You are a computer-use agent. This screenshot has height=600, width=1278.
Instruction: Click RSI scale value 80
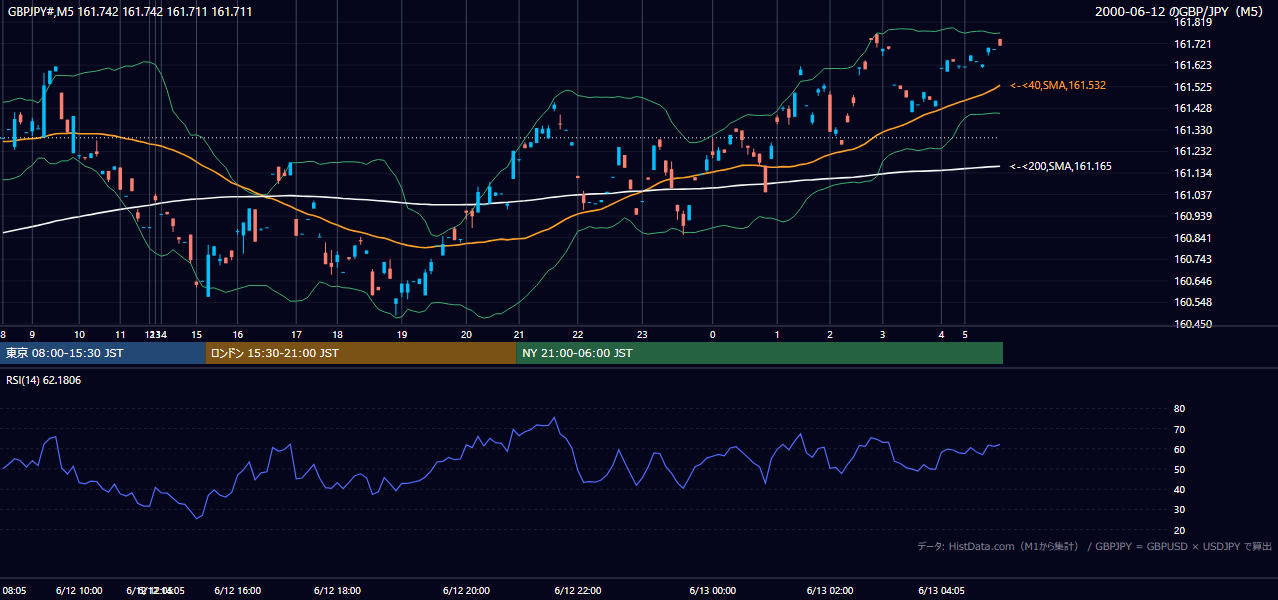coord(1179,409)
